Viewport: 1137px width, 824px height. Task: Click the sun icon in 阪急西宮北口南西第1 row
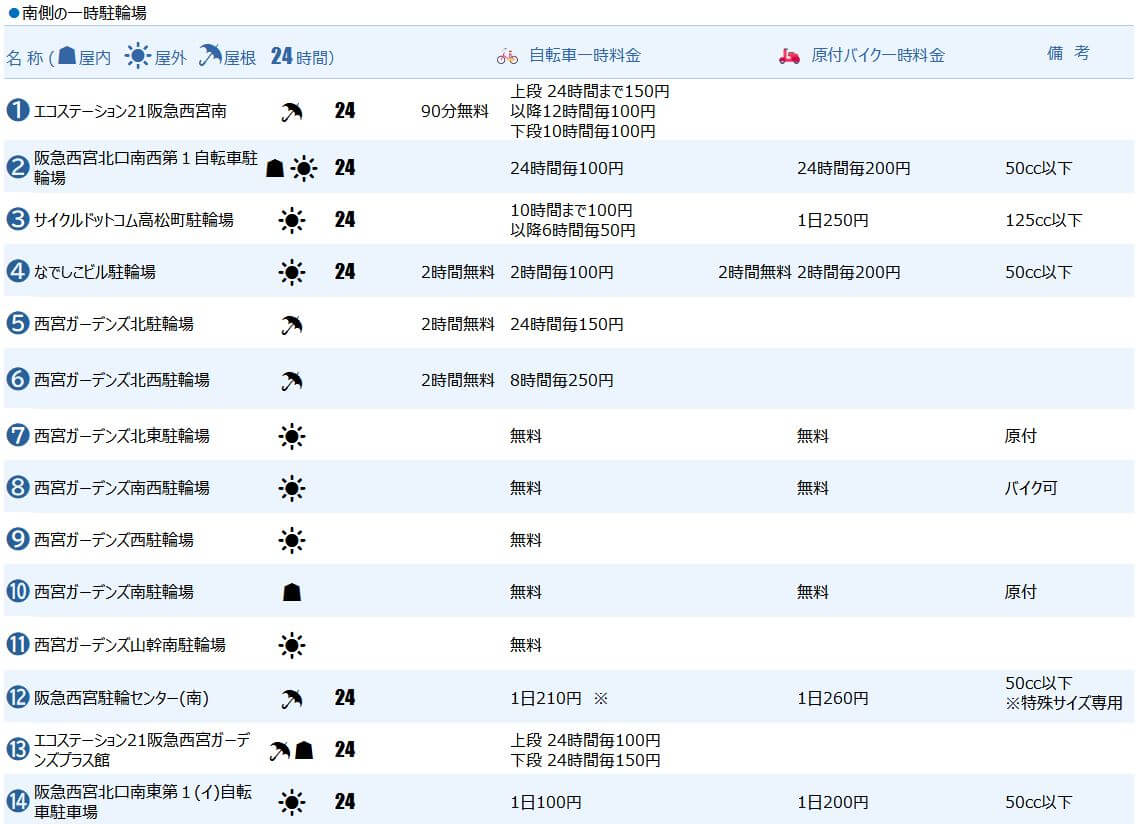pos(304,168)
